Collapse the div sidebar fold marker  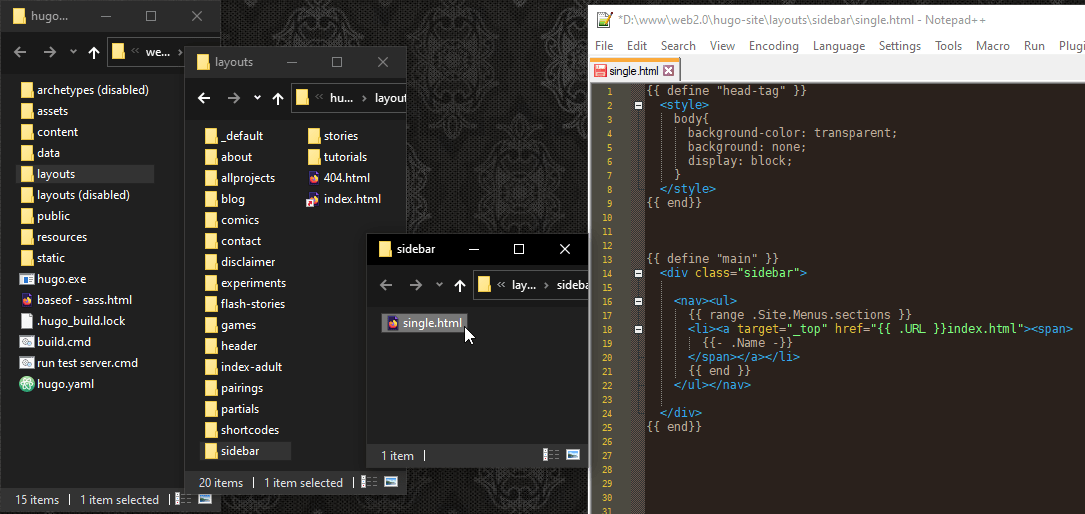pos(638,272)
